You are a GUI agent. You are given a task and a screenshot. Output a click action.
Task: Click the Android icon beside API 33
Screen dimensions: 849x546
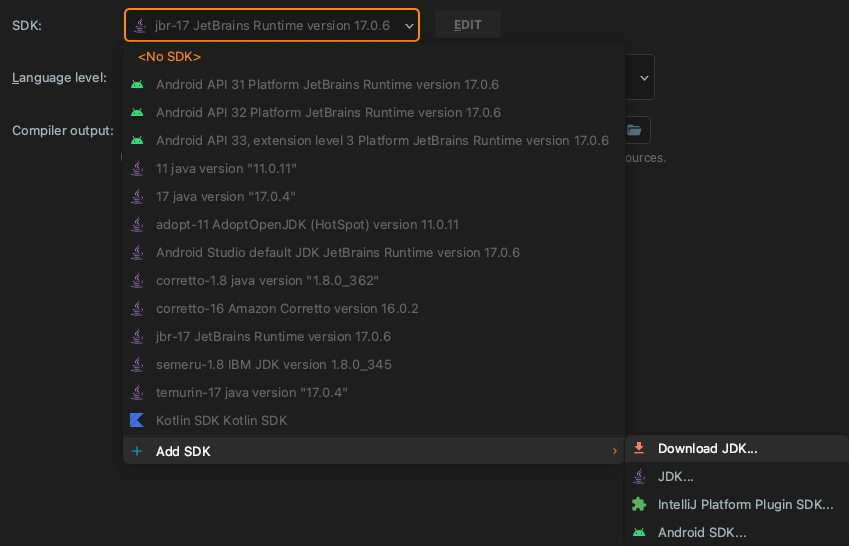(x=137, y=141)
